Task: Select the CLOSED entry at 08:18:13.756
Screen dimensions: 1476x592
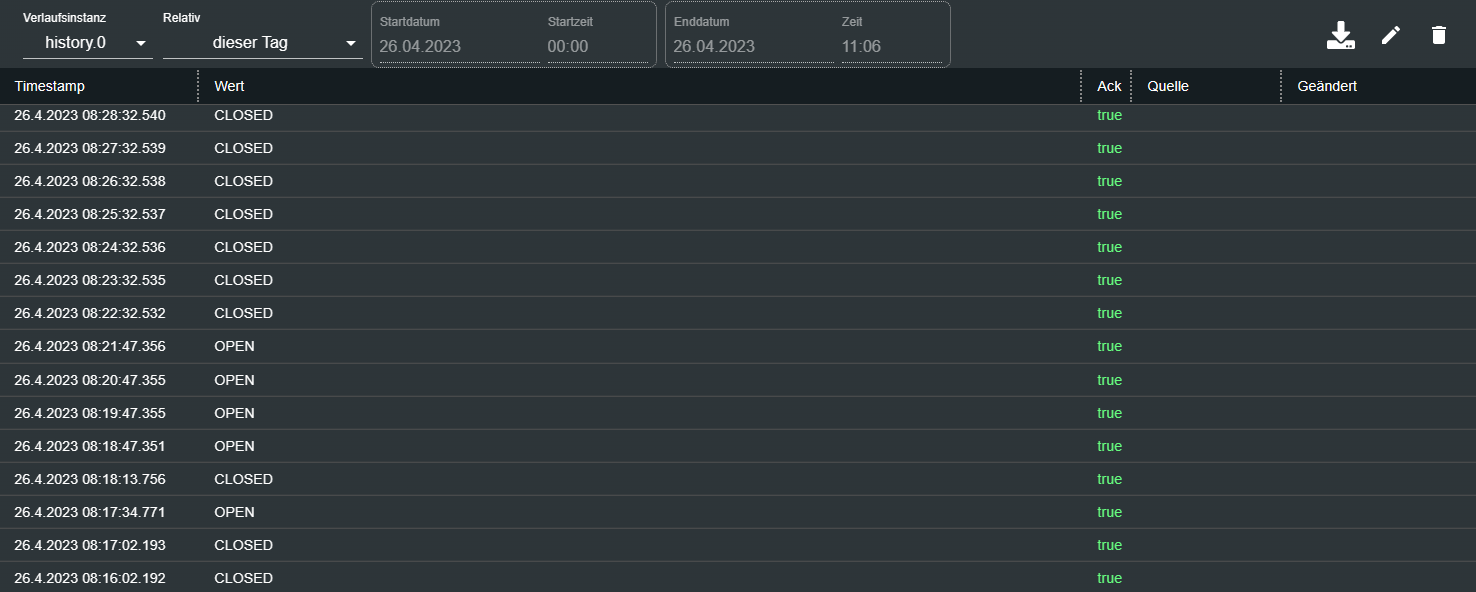Action: tap(243, 479)
